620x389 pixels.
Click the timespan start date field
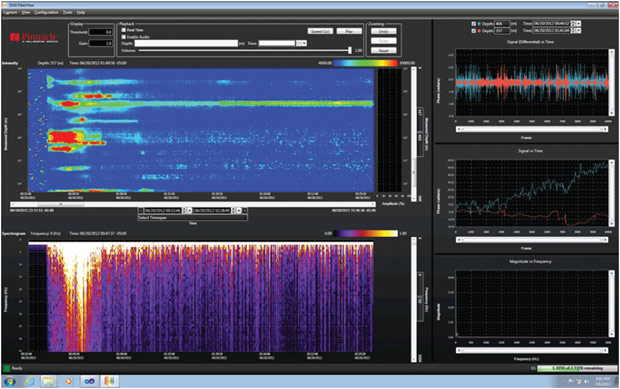[163, 211]
